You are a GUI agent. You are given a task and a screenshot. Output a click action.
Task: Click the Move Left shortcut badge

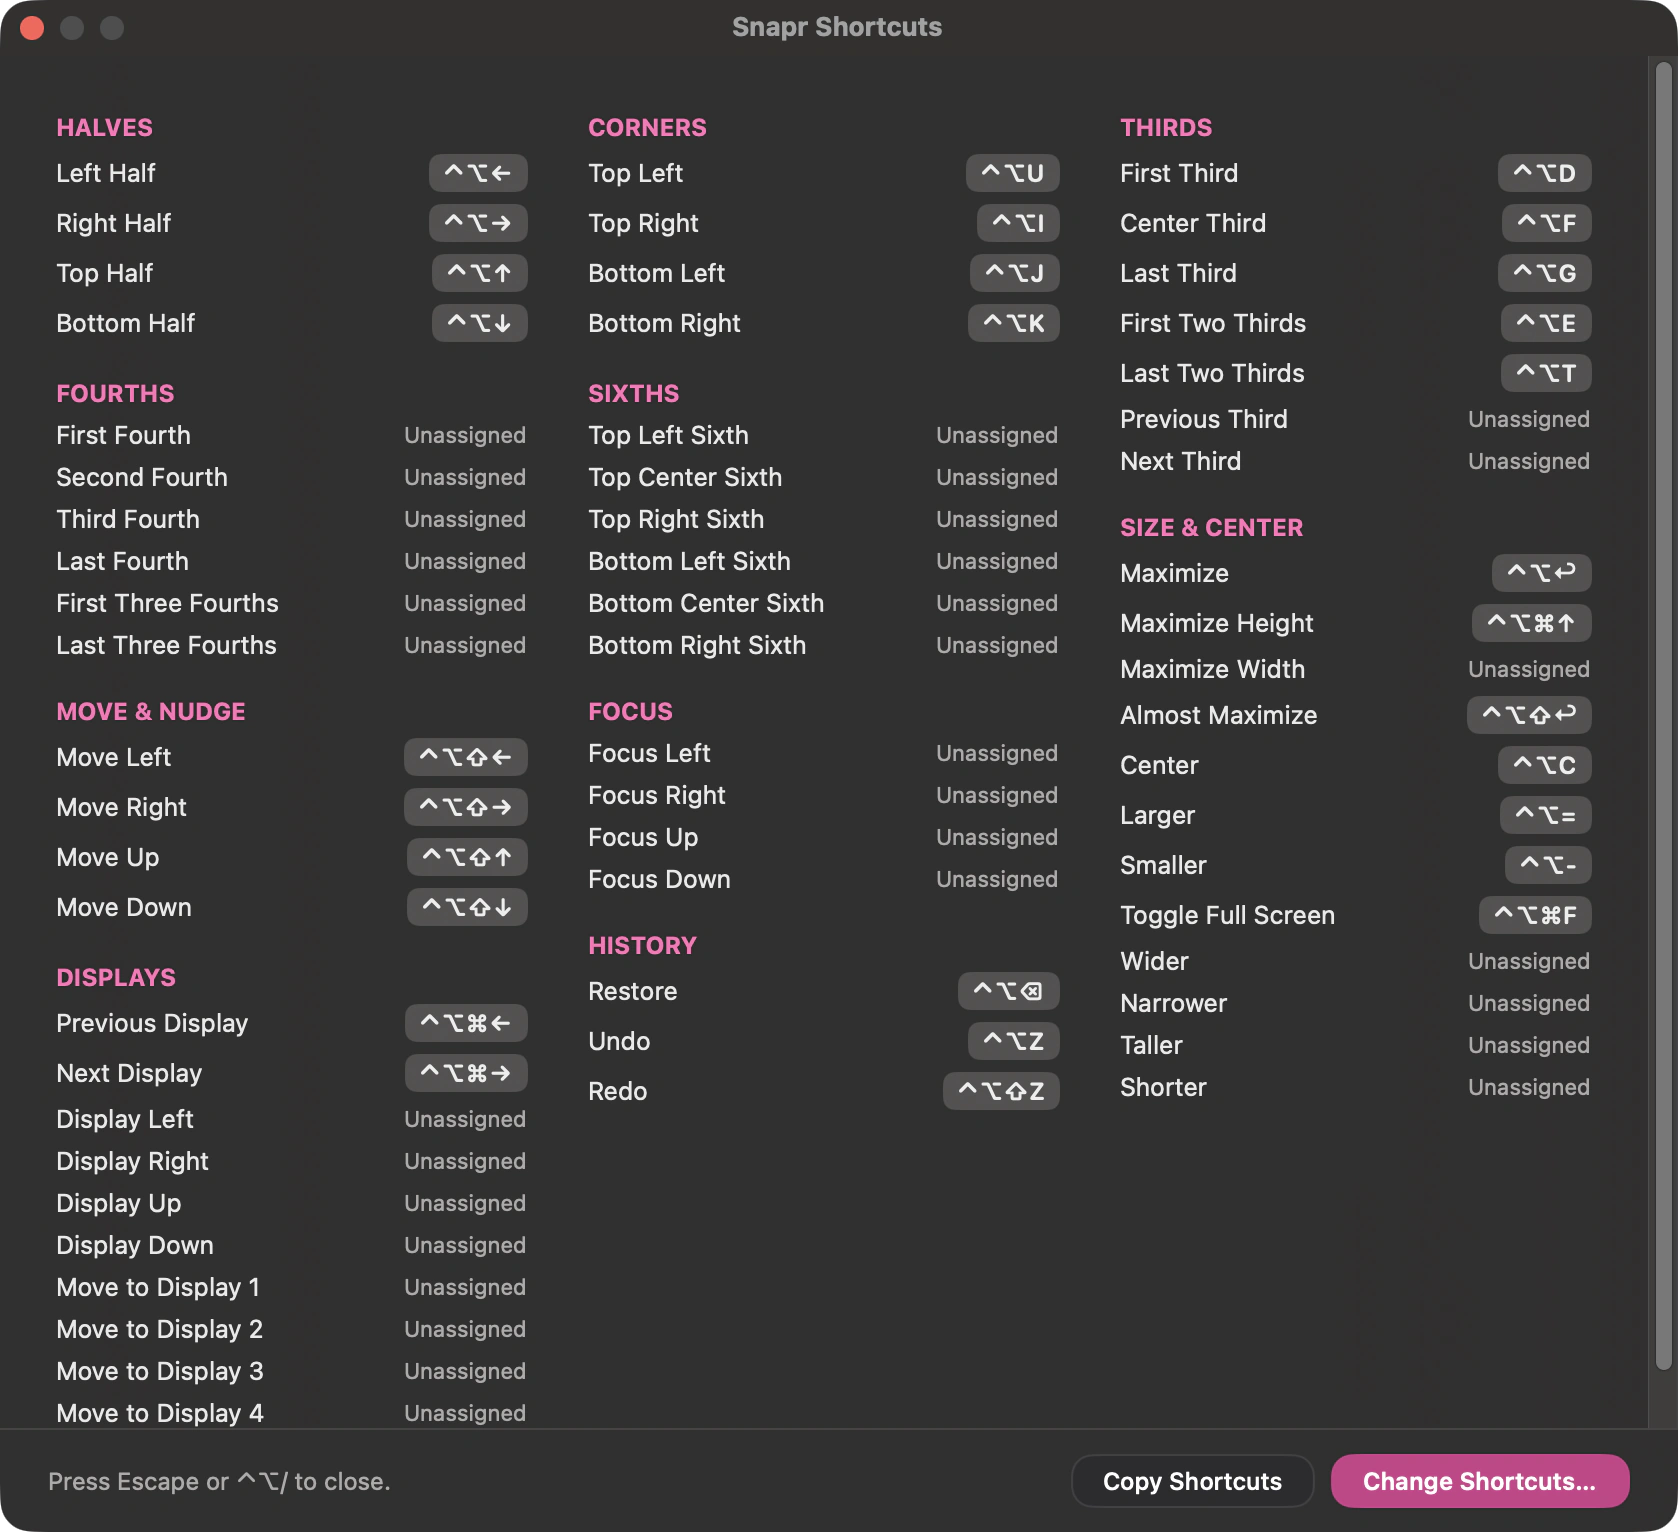465,757
